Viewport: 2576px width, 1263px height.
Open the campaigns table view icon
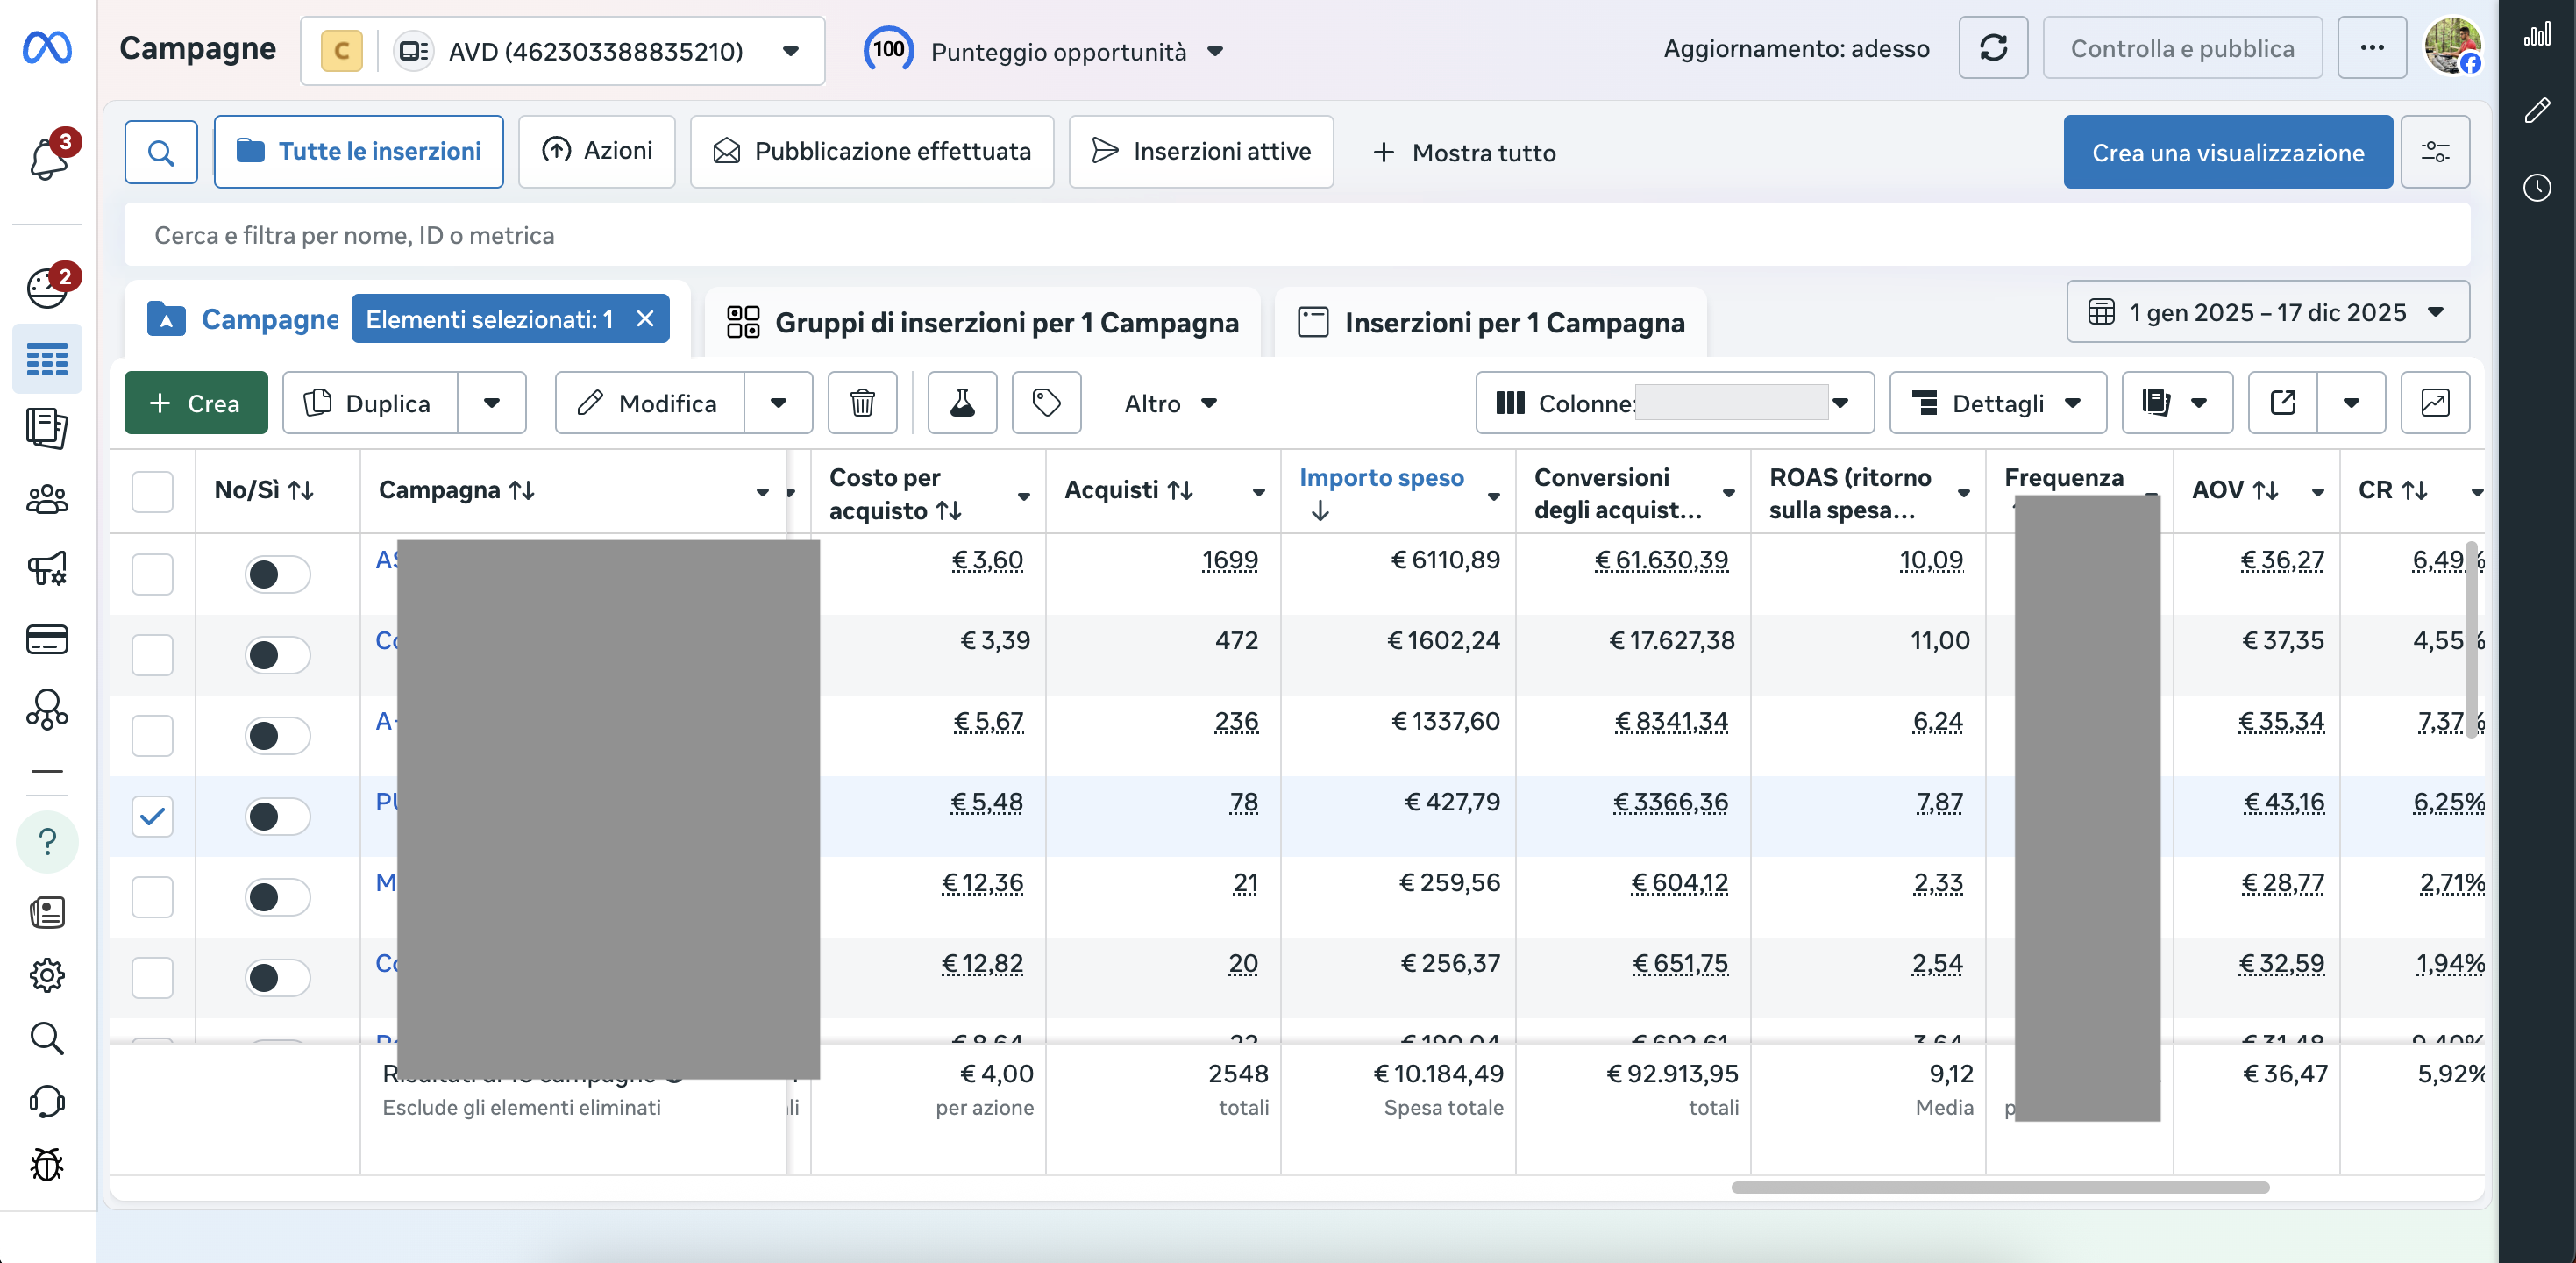(47, 359)
